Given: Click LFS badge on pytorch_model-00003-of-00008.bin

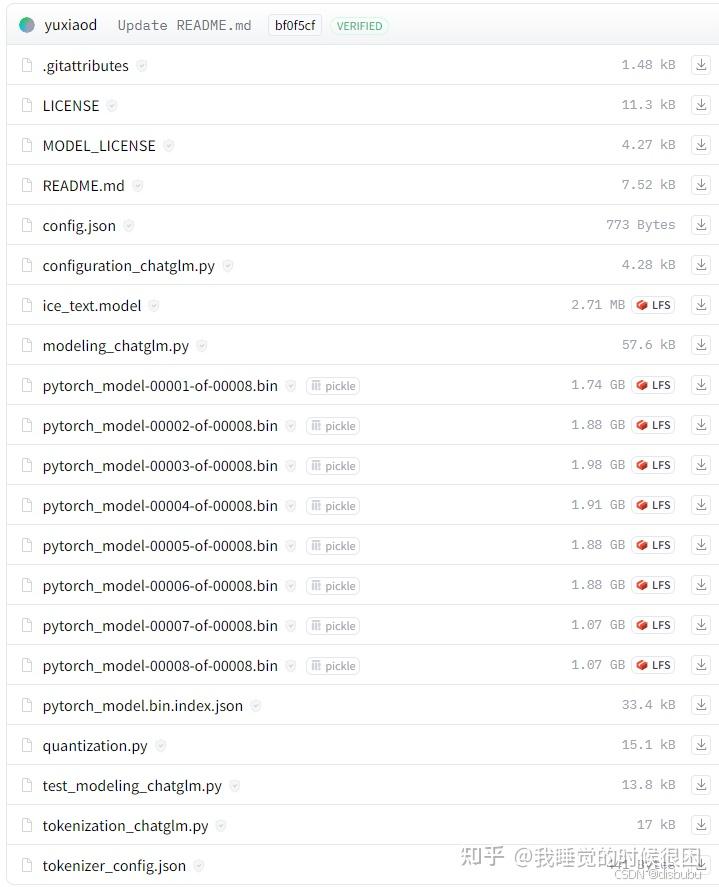Looking at the screenshot, I should pos(653,465).
